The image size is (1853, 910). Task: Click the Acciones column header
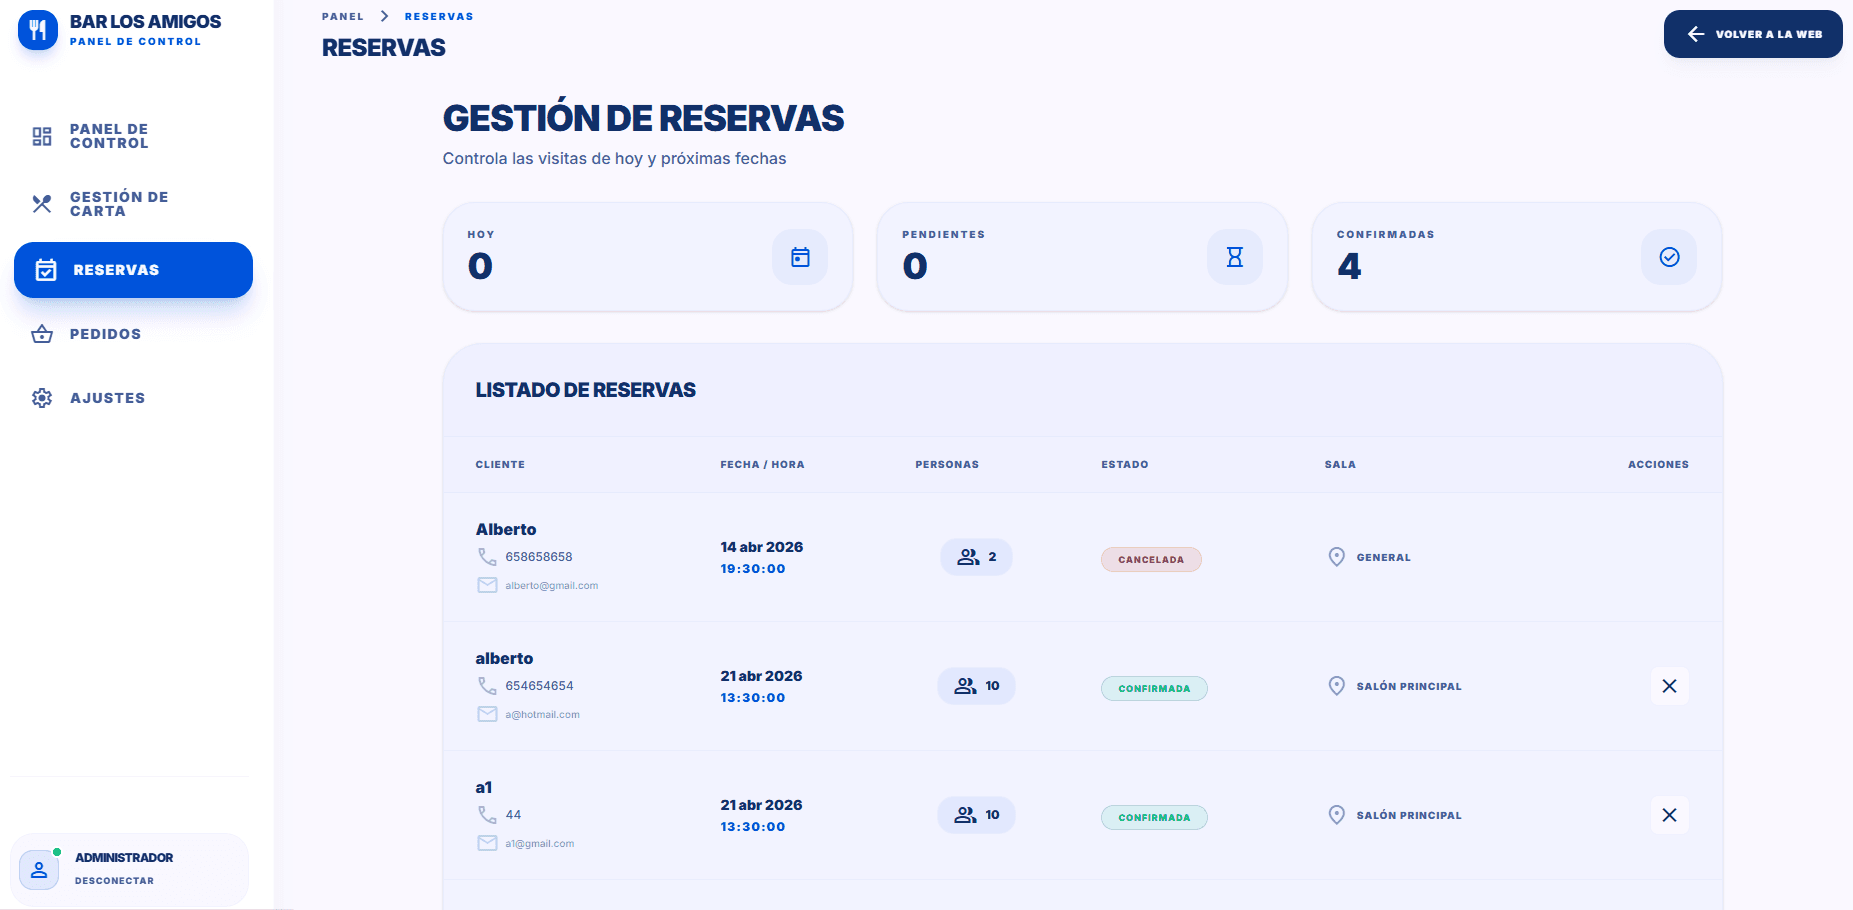(x=1658, y=465)
